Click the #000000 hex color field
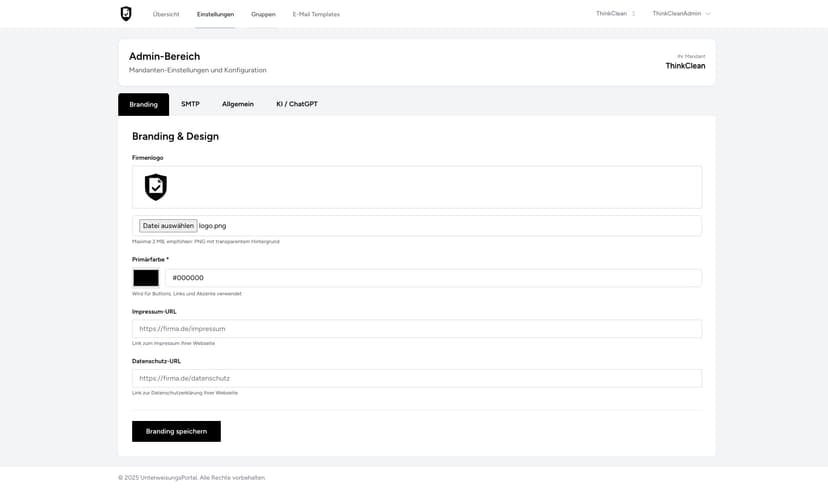This screenshot has width=828, height=489. [432, 278]
